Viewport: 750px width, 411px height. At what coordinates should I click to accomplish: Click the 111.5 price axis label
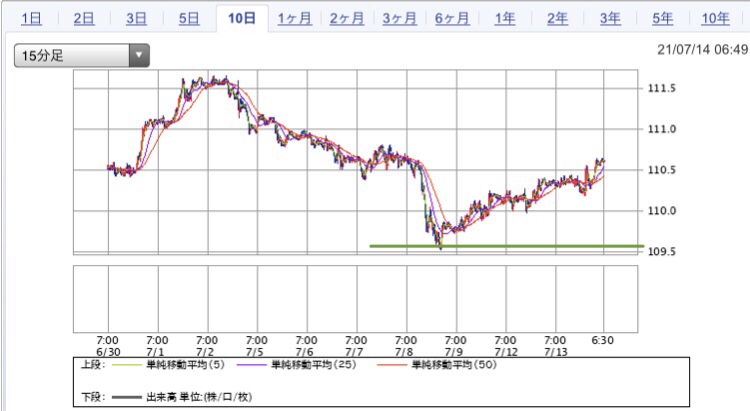pyautogui.click(x=662, y=88)
